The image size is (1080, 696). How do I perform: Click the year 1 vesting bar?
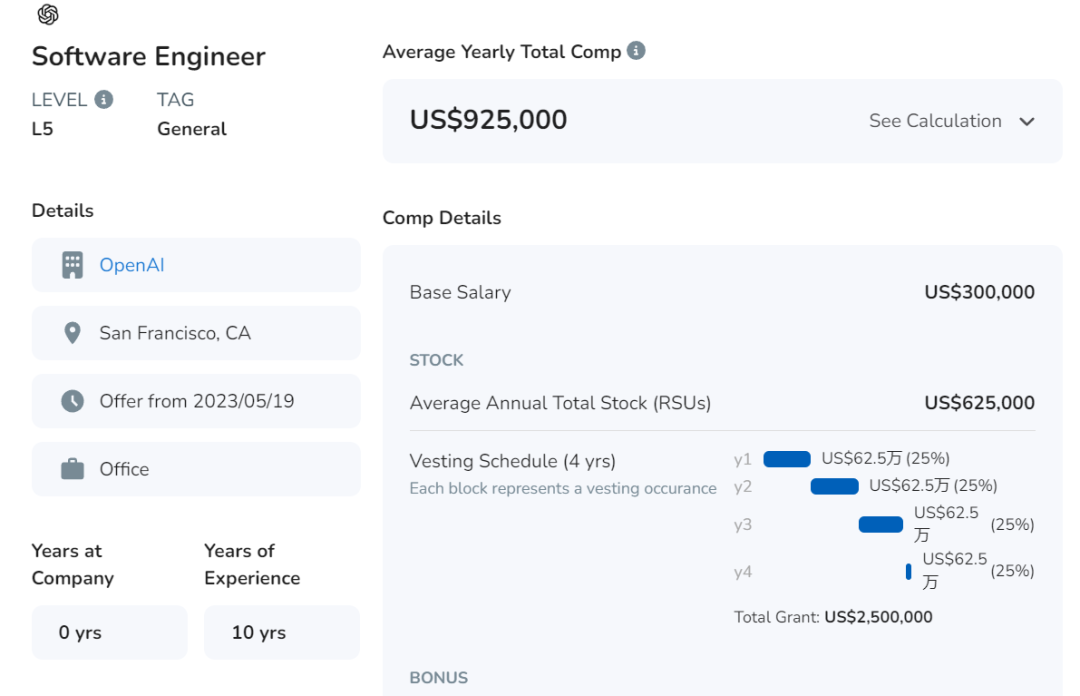[787, 459]
